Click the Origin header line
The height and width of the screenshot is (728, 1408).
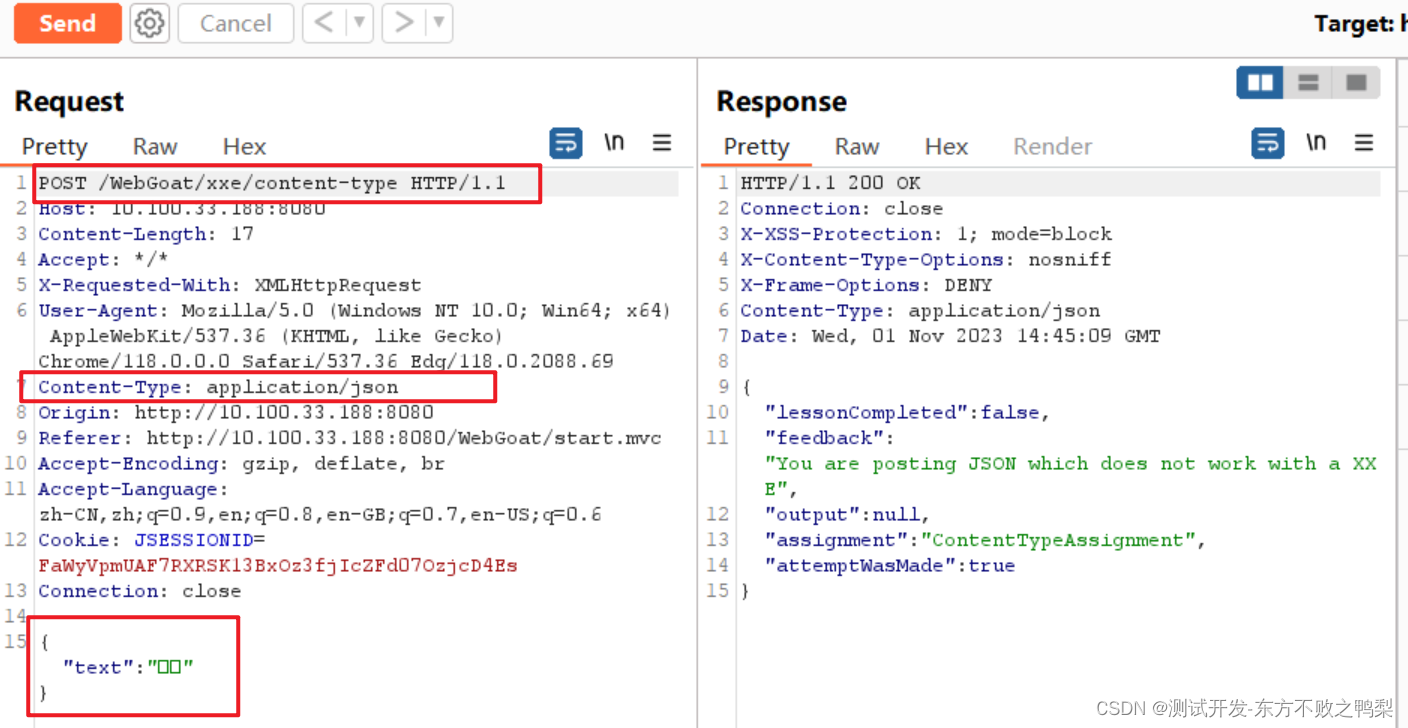(236, 412)
